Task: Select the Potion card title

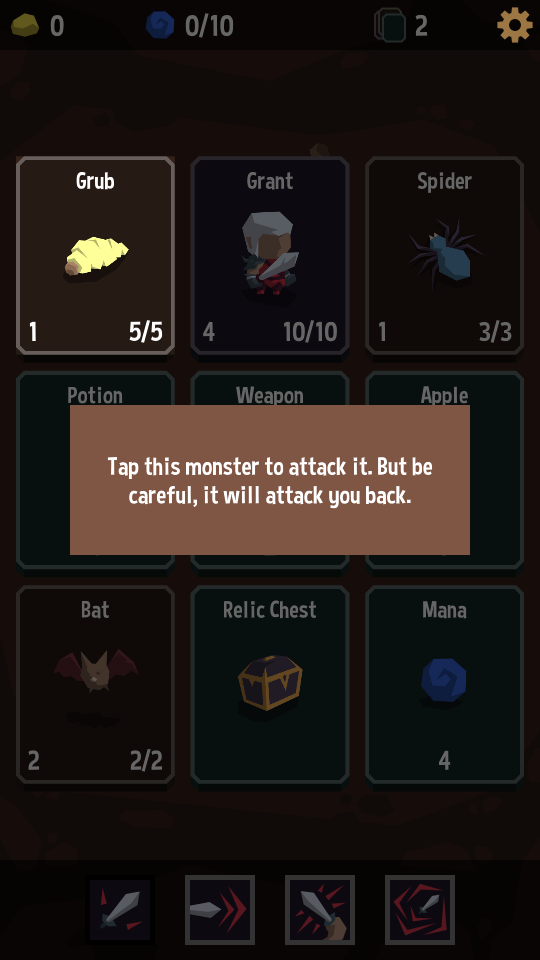Action: coord(95,396)
